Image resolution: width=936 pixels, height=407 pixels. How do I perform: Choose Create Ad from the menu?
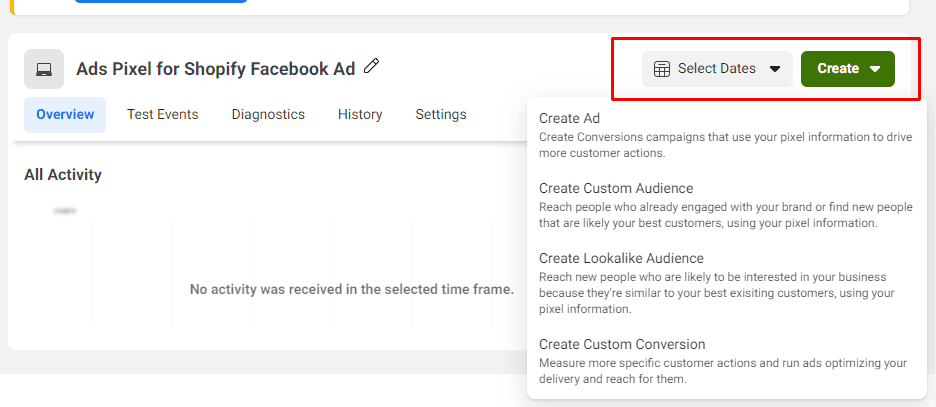tap(569, 118)
